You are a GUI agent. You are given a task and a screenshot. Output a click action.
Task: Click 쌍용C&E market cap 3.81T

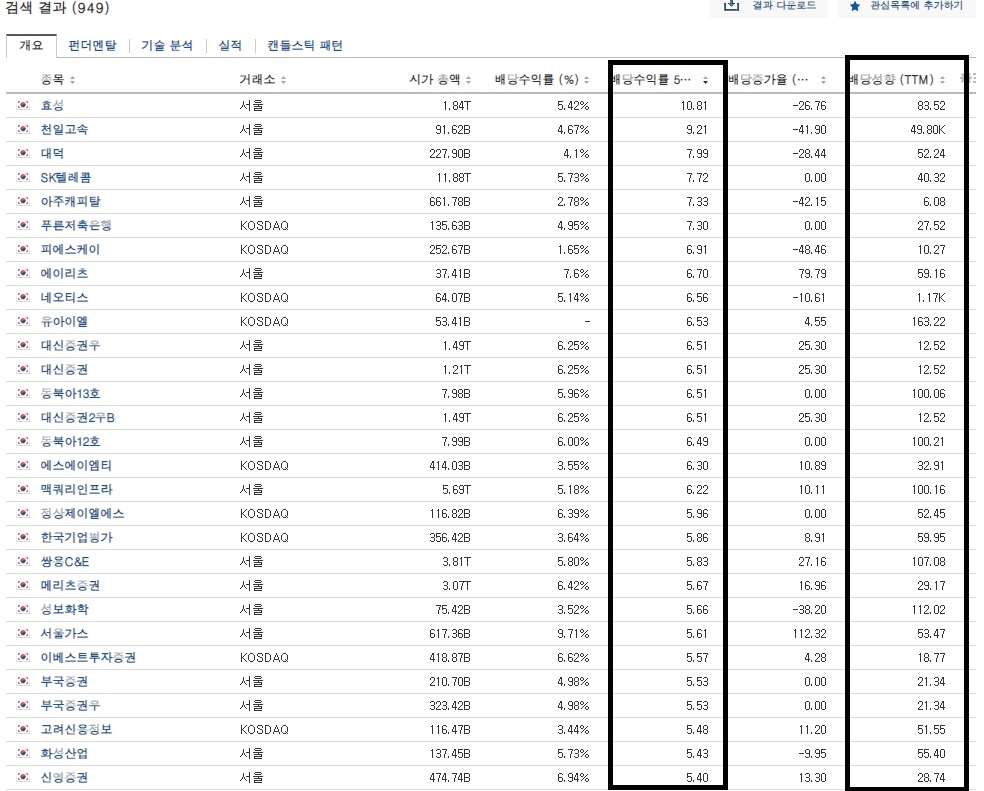coord(456,562)
